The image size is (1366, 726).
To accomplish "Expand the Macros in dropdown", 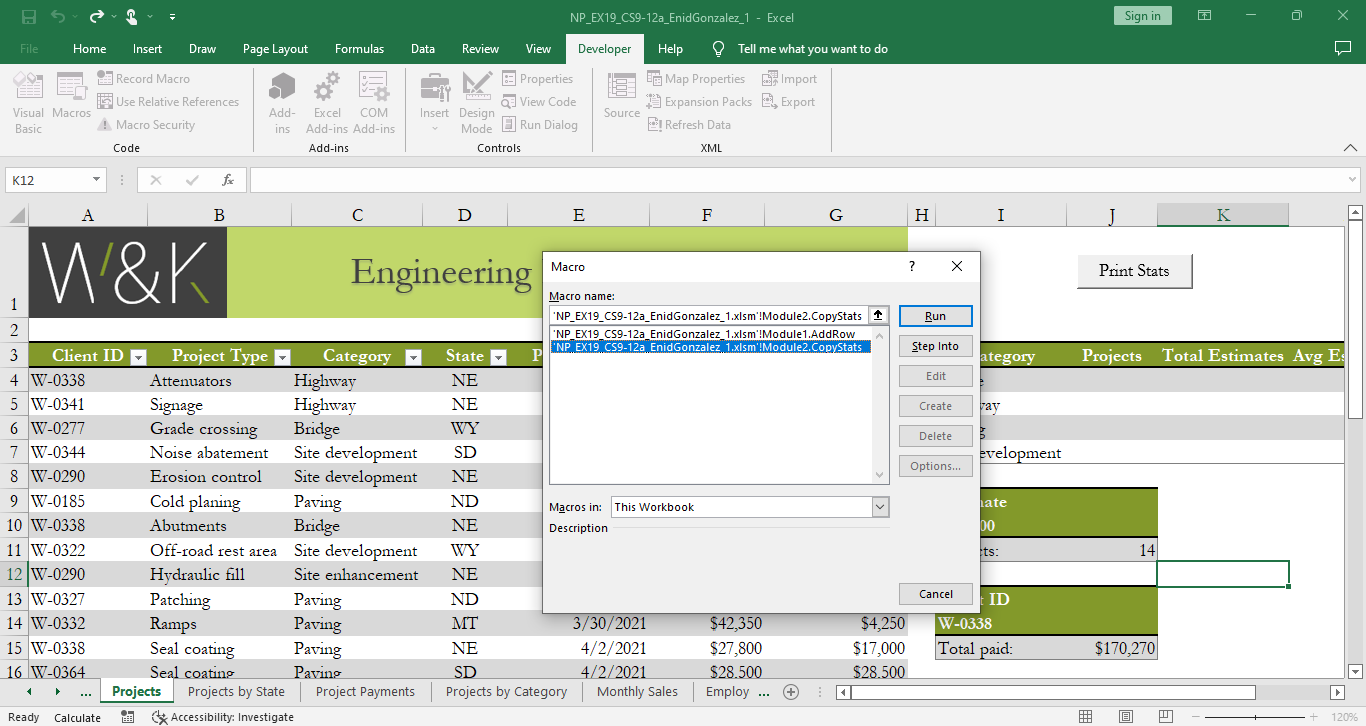I will (879, 507).
